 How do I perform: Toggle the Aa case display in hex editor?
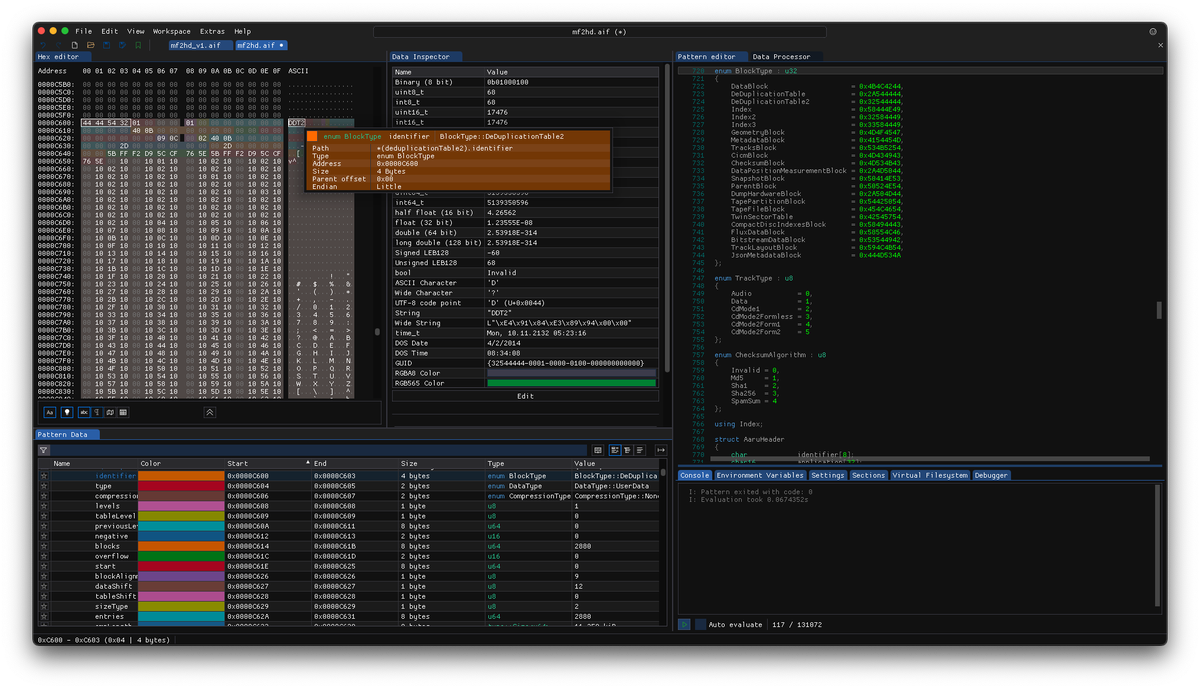49,412
